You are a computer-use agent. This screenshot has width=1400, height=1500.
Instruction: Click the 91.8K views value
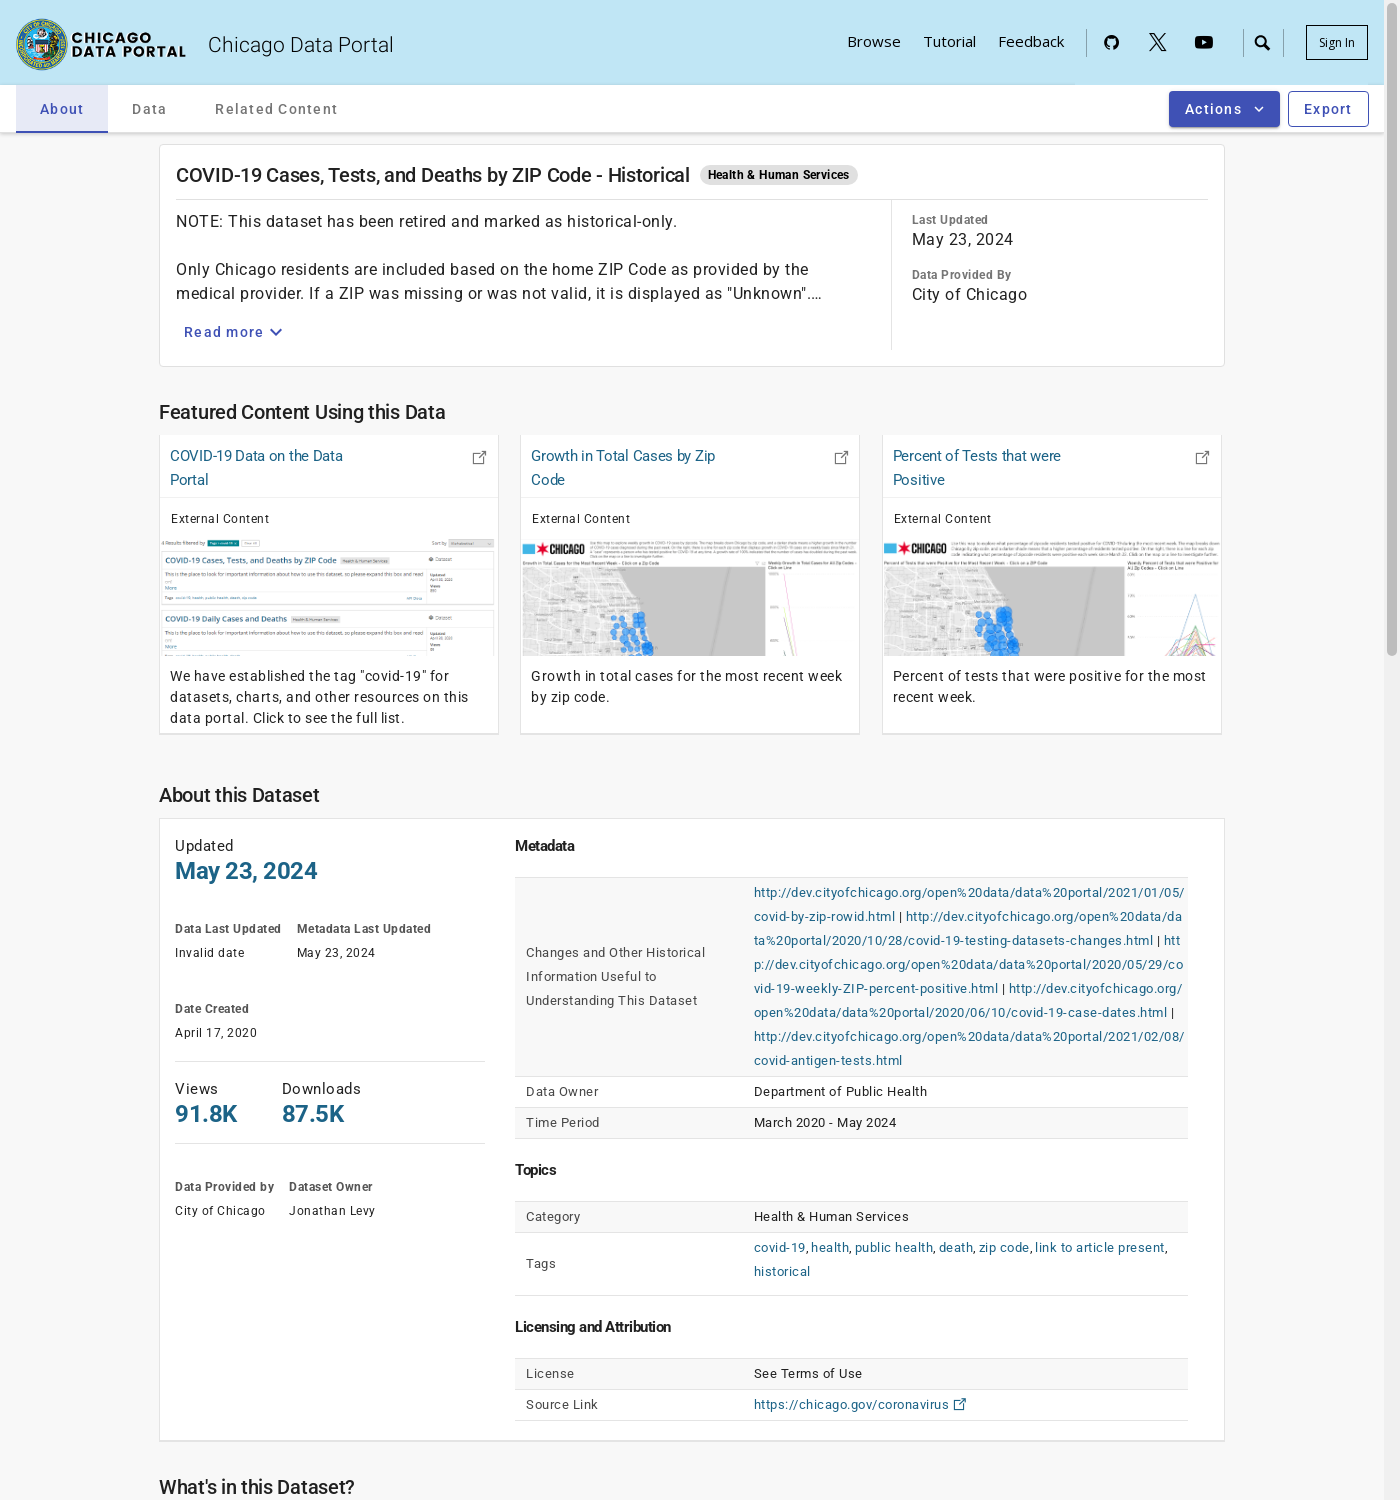(x=206, y=1114)
